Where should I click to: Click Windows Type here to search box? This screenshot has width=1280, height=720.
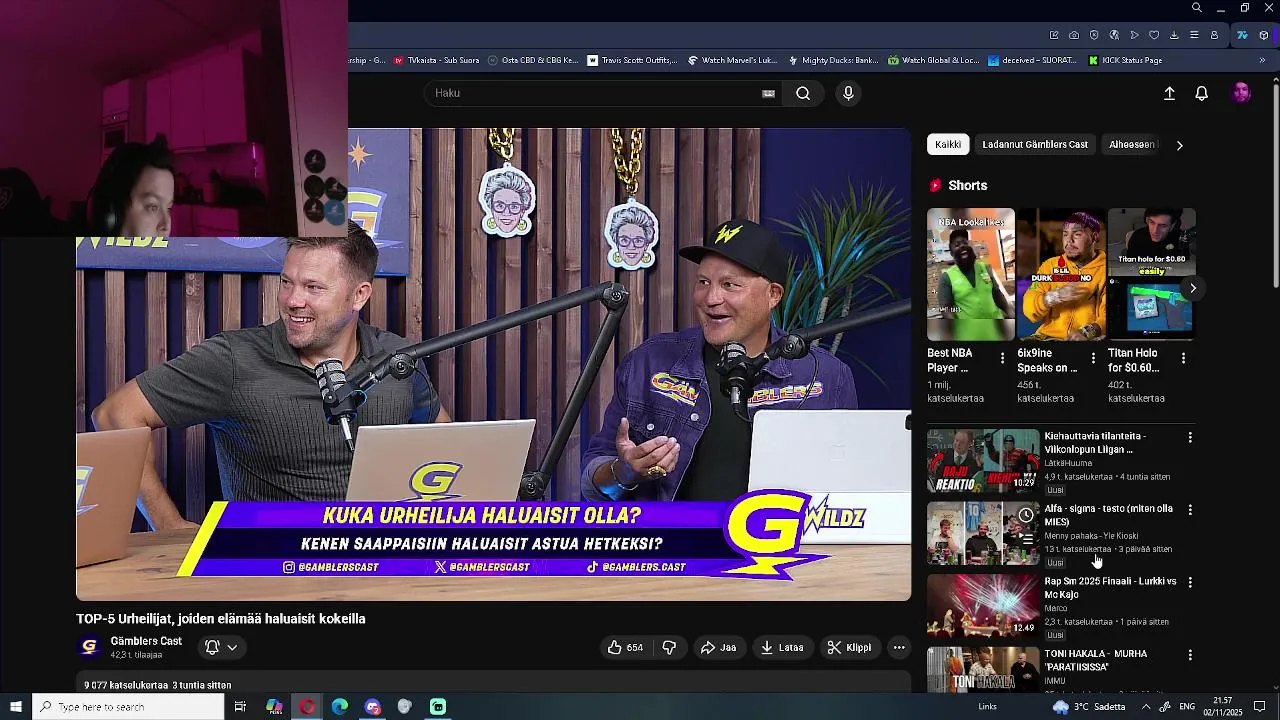(128, 707)
